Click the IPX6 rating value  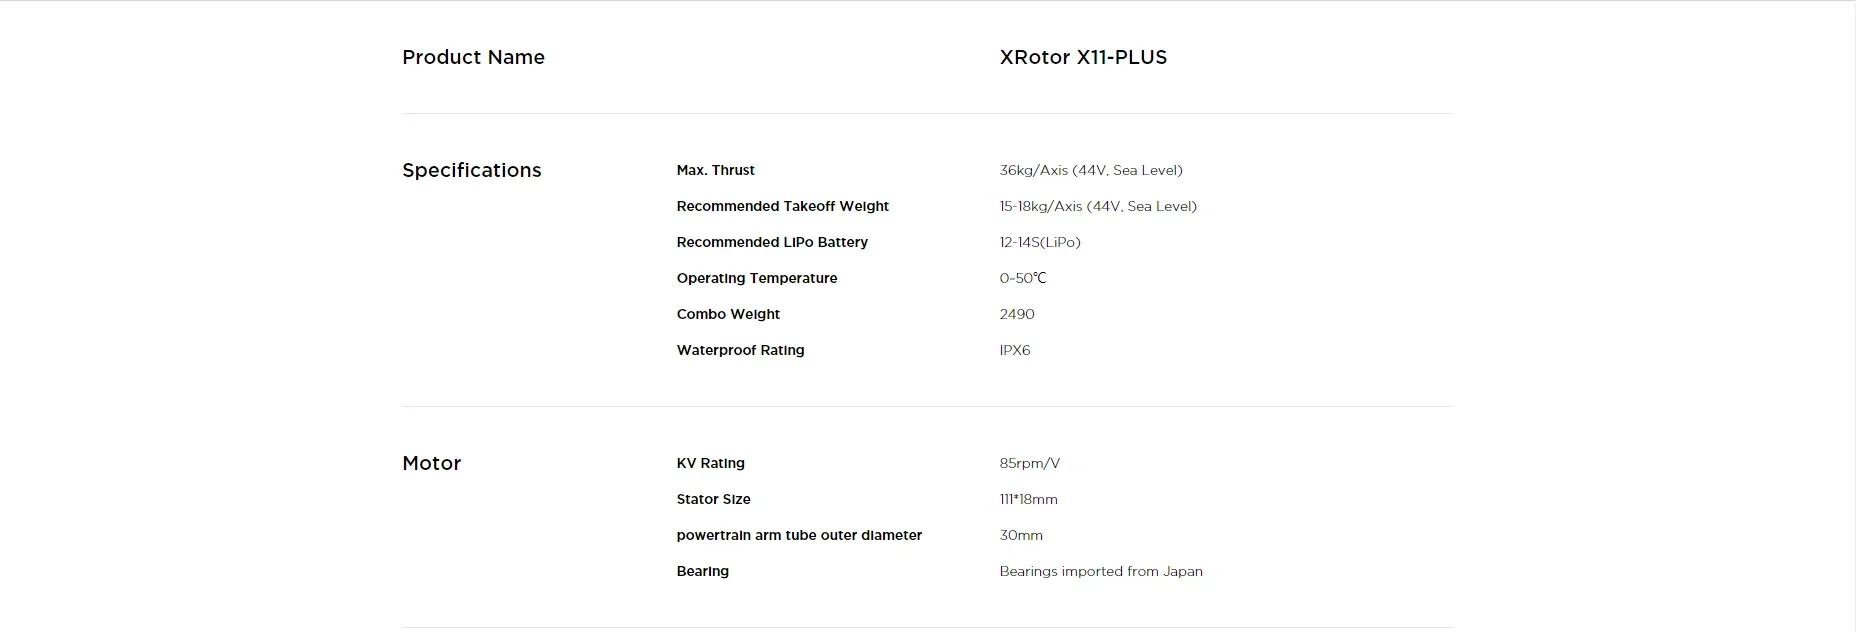(1014, 350)
